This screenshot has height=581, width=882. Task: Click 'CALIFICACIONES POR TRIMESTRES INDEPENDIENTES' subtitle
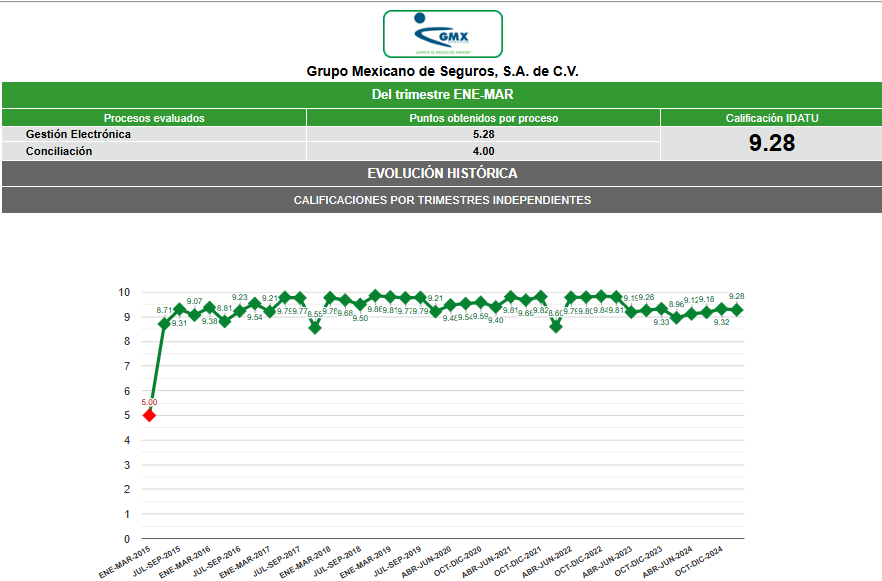pyautogui.click(x=442, y=200)
